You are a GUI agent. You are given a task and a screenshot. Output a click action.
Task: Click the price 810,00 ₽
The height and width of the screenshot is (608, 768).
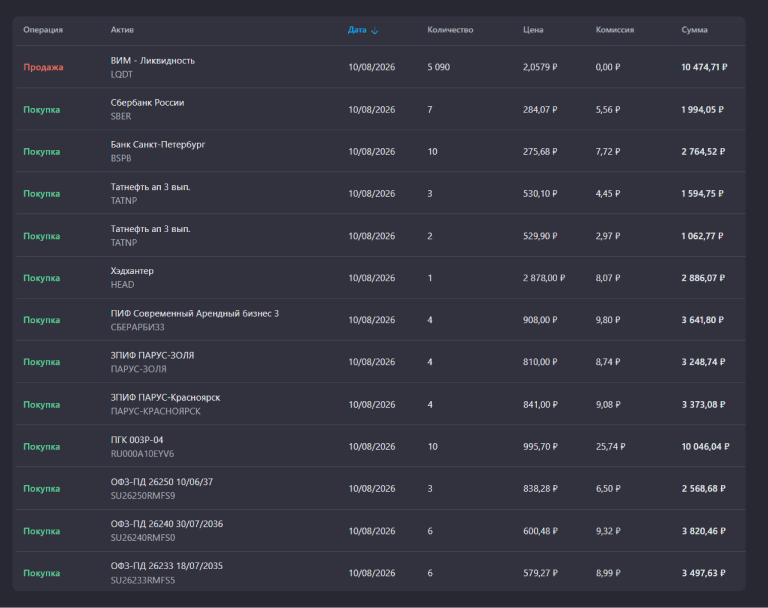point(540,362)
